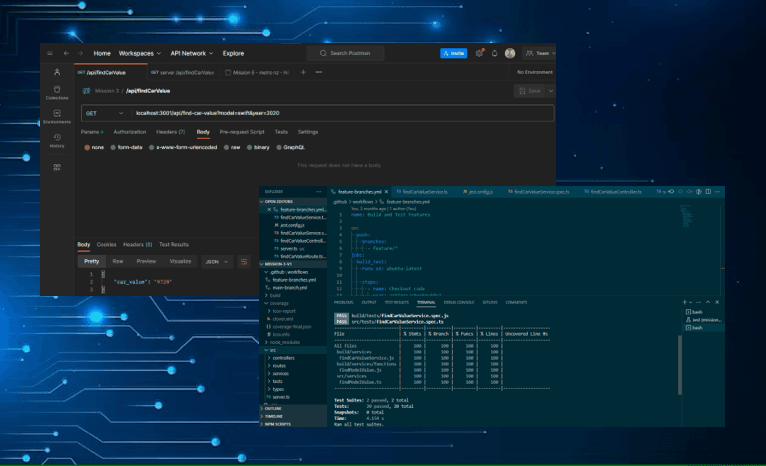Image resolution: width=766 pixels, height=466 pixels.
Task: Click the go-to-previous-change arrow icon in editor toolbar
Action: (671, 192)
